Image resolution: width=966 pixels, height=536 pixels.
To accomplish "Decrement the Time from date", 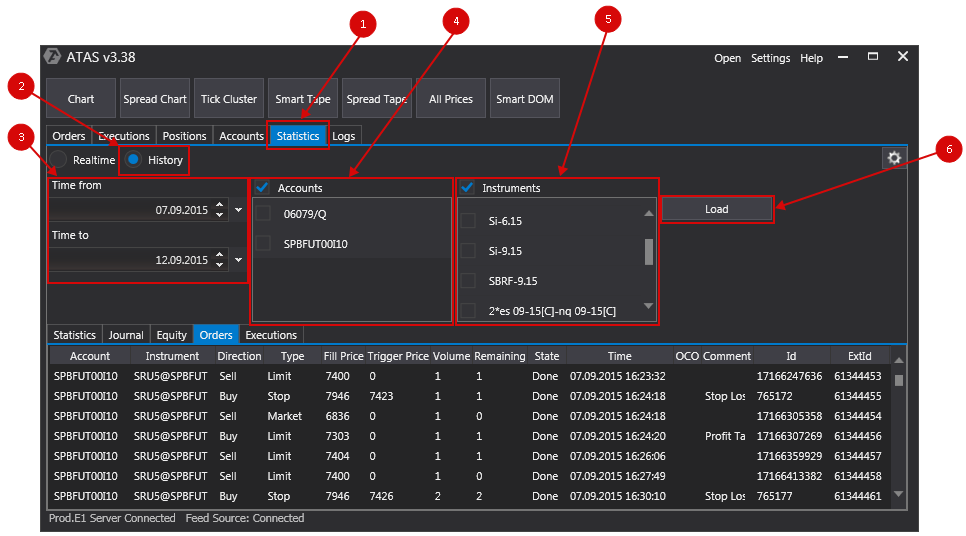I will coord(219,215).
